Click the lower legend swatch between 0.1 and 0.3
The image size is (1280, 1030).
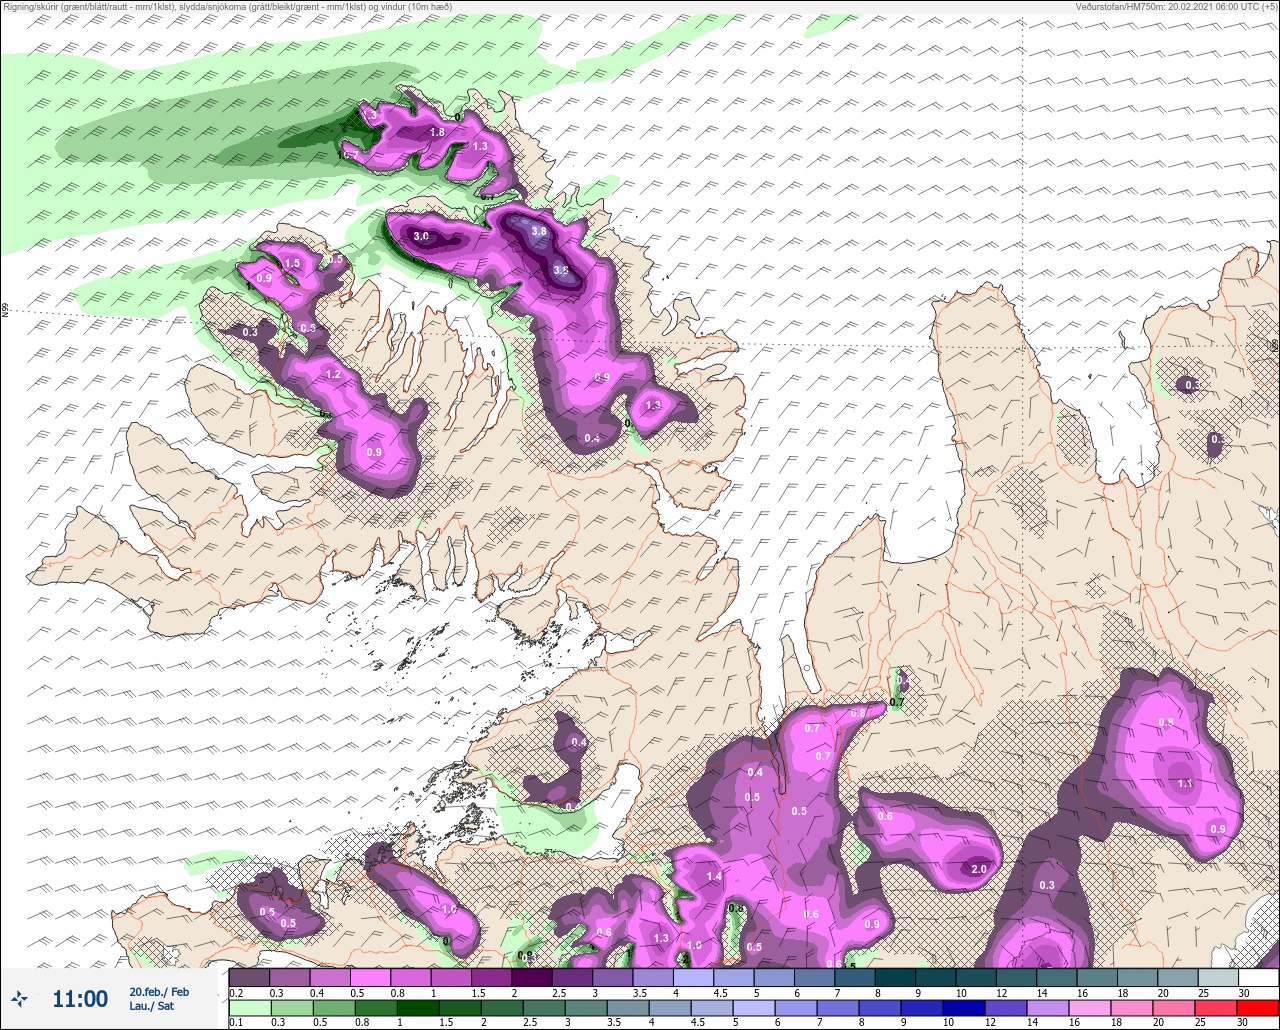[249, 1007]
